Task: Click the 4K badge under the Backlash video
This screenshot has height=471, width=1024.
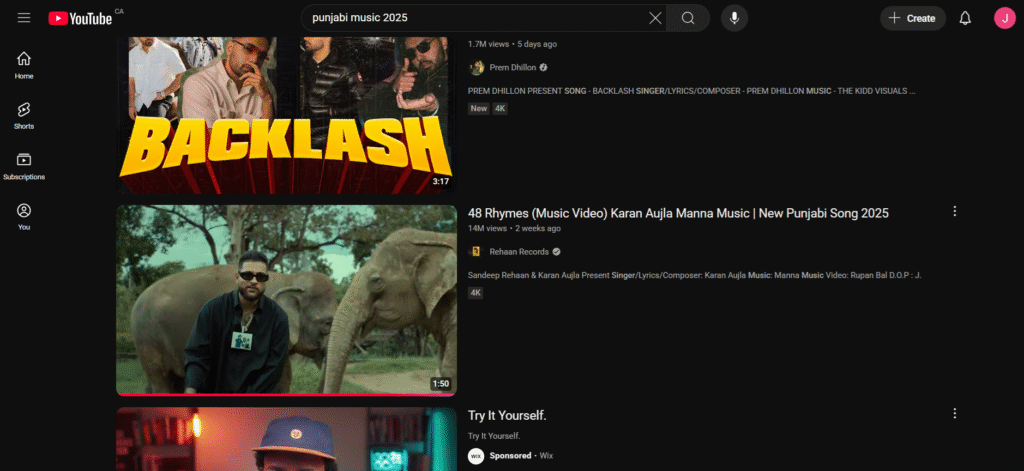Action: pos(500,108)
